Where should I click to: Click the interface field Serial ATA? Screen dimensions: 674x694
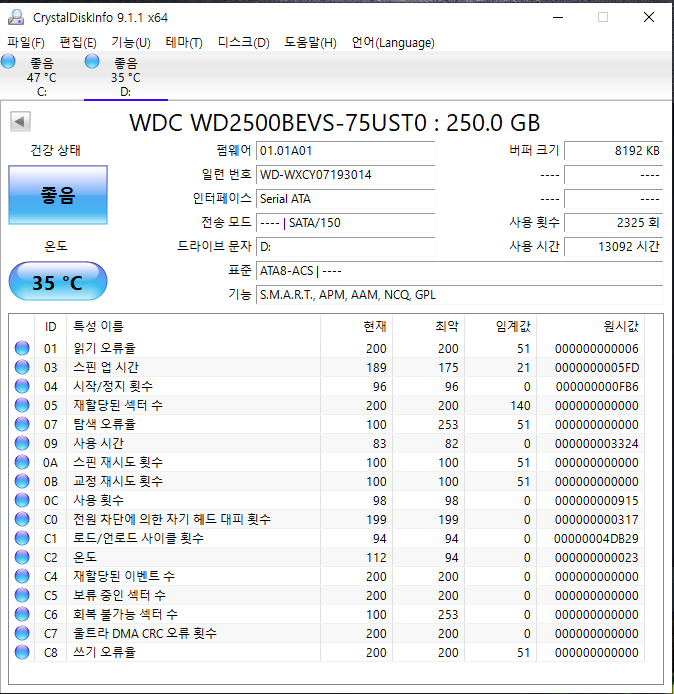point(346,199)
